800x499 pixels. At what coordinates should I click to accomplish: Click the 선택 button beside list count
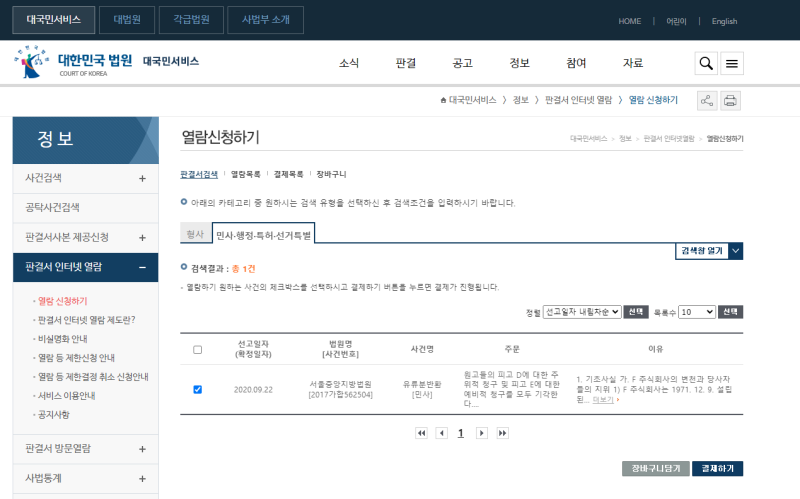[x=730, y=312]
